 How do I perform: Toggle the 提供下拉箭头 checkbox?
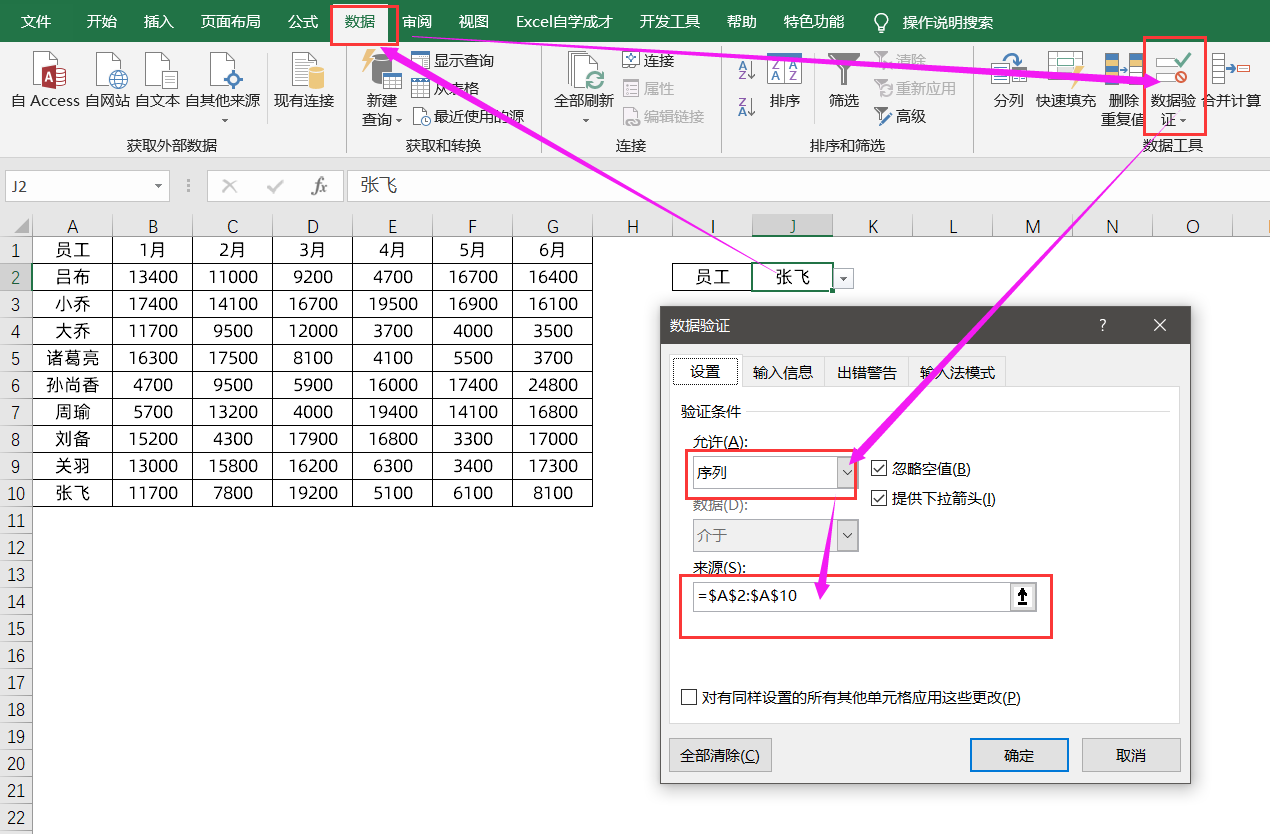coord(879,498)
